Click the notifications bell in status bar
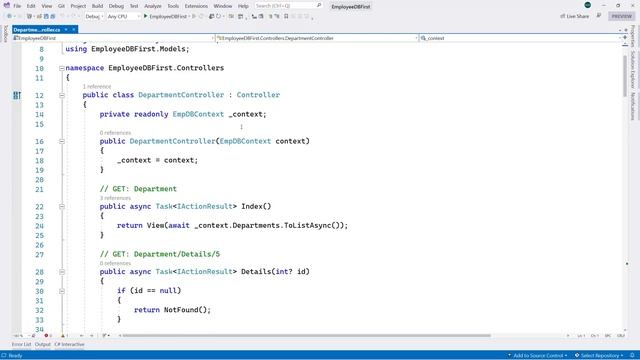The image size is (640, 360). (x=632, y=356)
